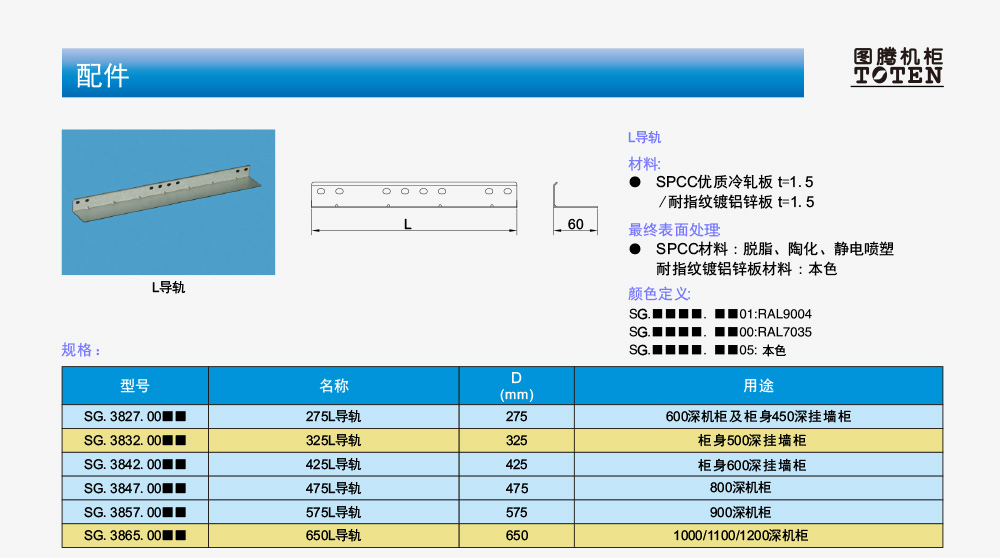Click the L导轨 caption under the photo
1000x558 pixels.
[168, 288]
